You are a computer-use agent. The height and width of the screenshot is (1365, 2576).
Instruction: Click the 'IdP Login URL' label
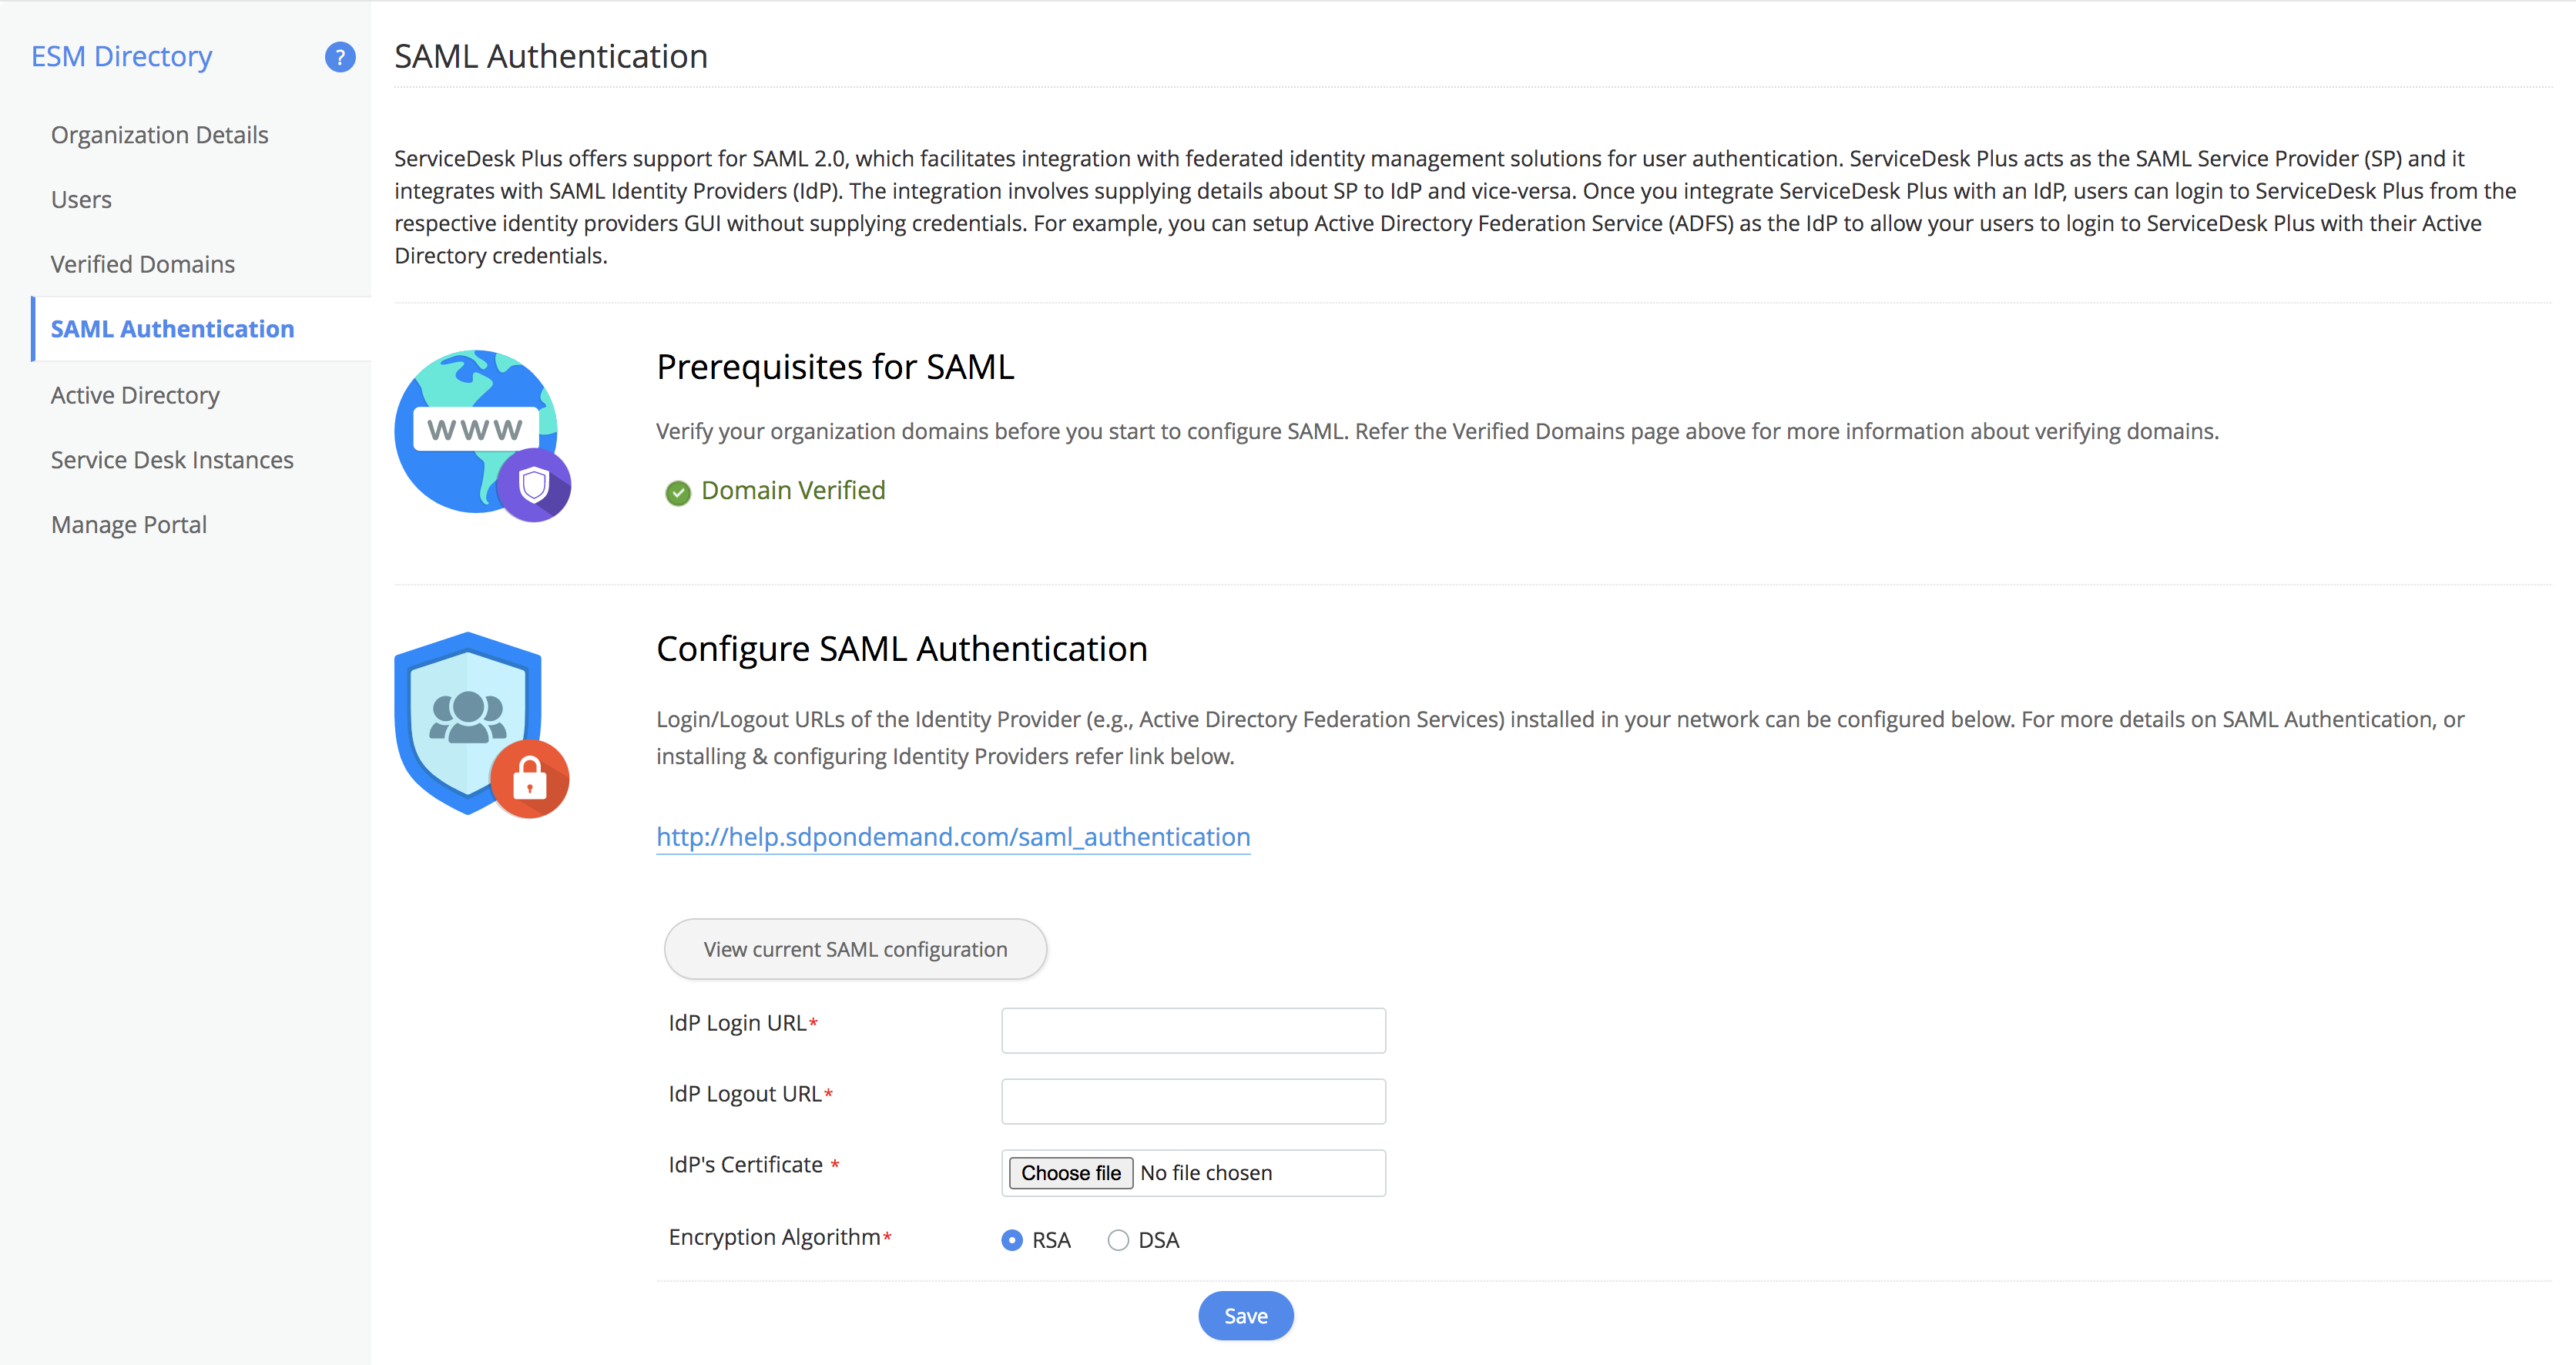(x=737, y=1023)
